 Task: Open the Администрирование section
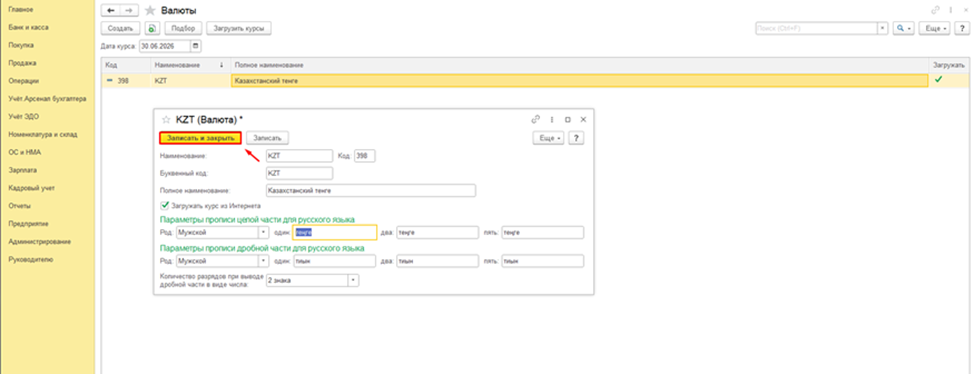point(39,241)
